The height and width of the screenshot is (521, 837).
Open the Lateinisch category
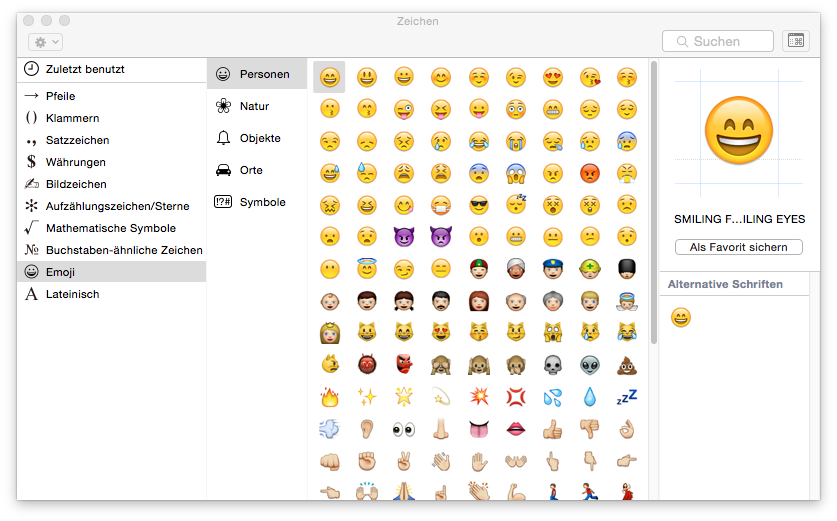coord(112,294)
